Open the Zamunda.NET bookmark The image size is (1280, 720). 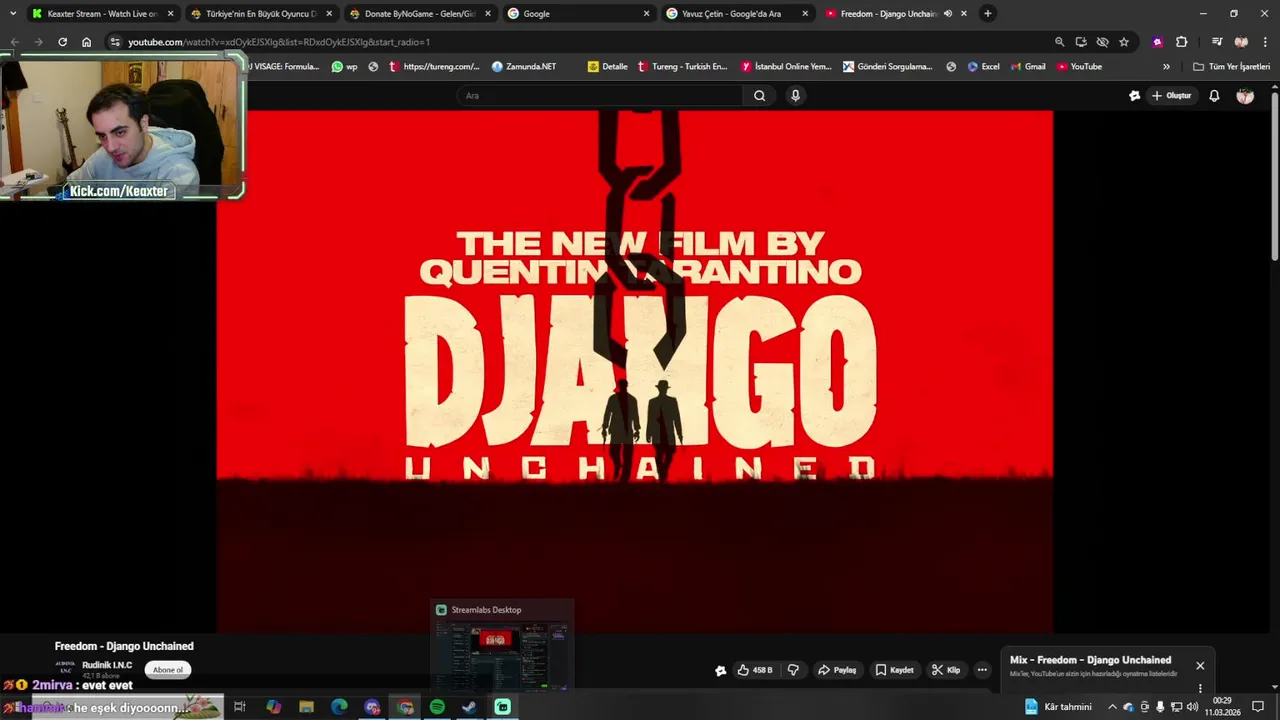click(524, 67)
